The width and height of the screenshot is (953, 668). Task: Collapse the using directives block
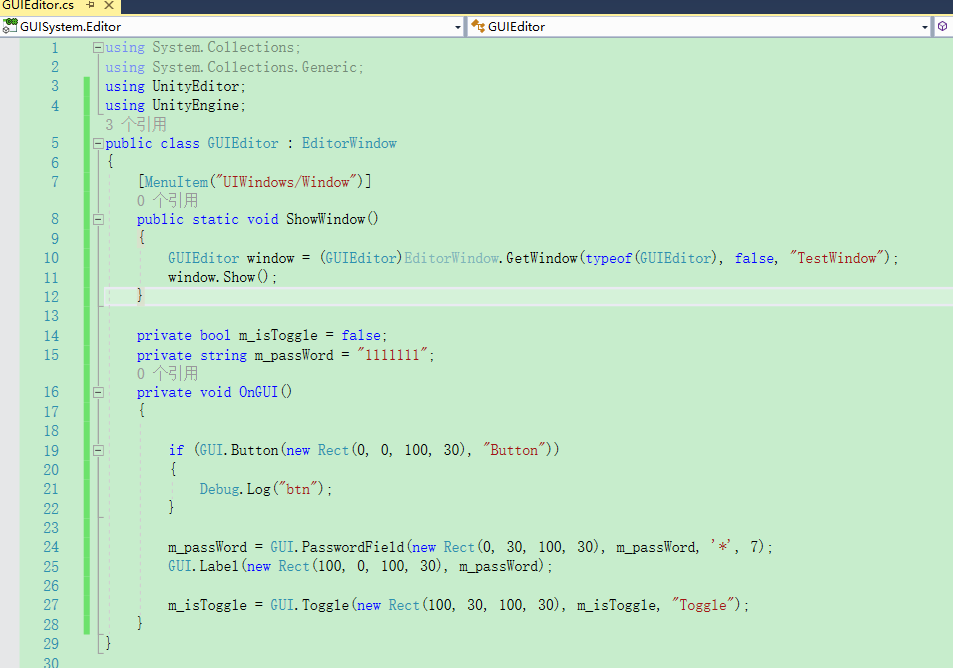(98, 47)
